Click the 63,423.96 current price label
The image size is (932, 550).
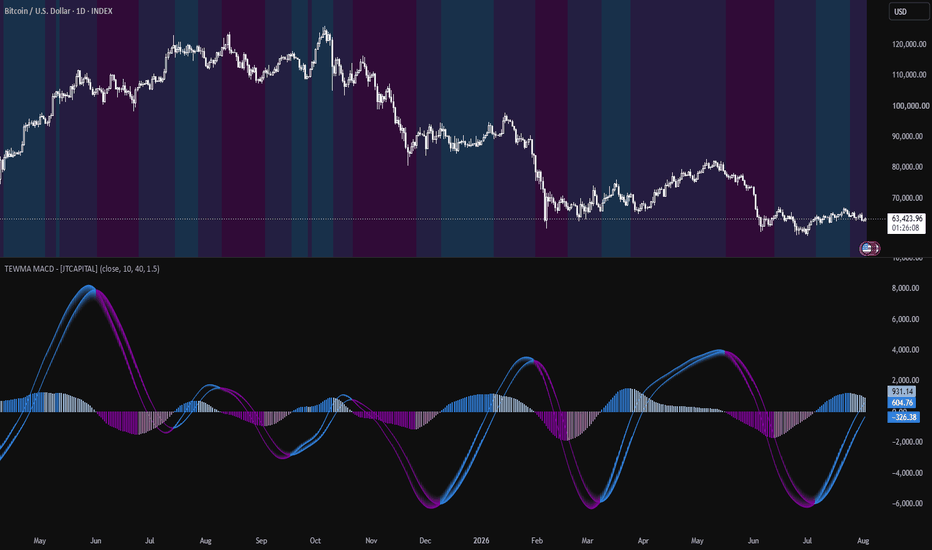pyautogui.click(x=906, y=219)
